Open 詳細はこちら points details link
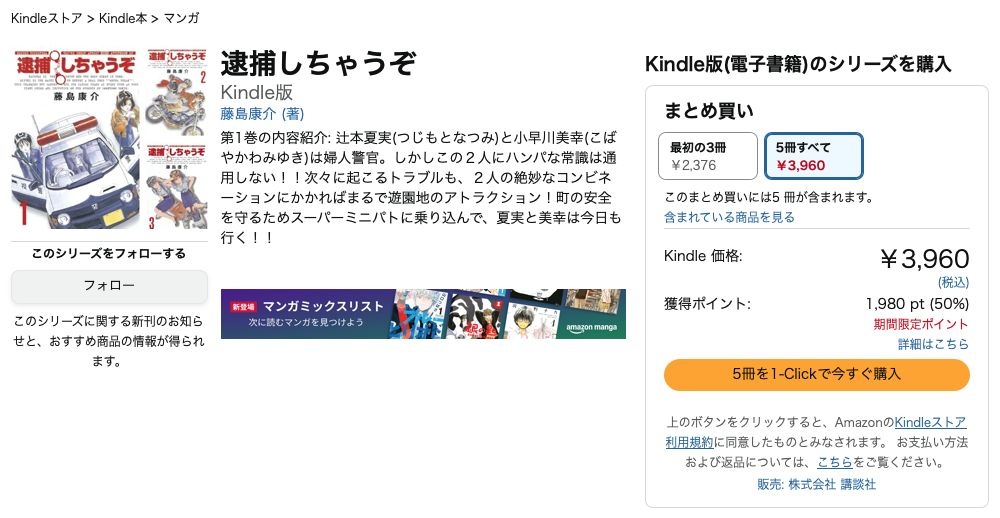The image size is (1000, 518). [933, 343]
